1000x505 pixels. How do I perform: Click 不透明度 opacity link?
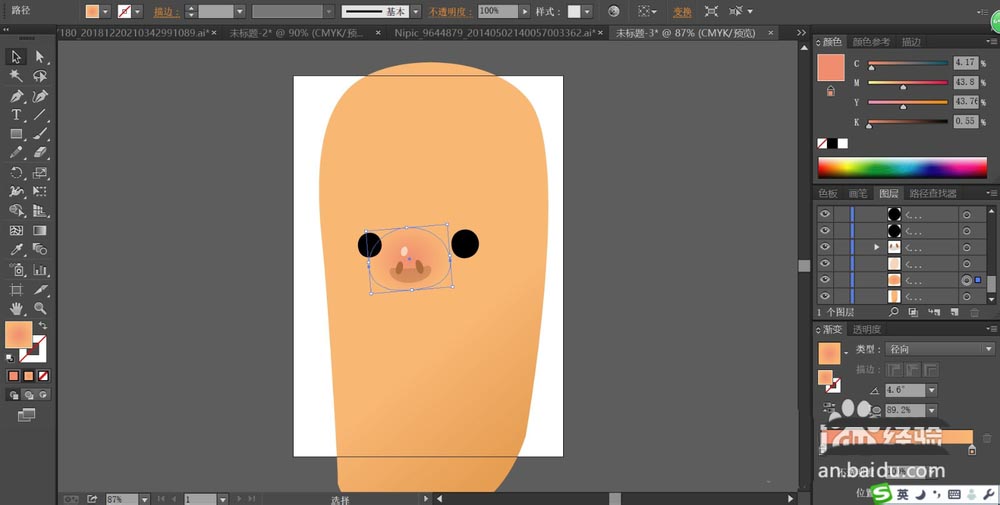click(x=450, y=11)
